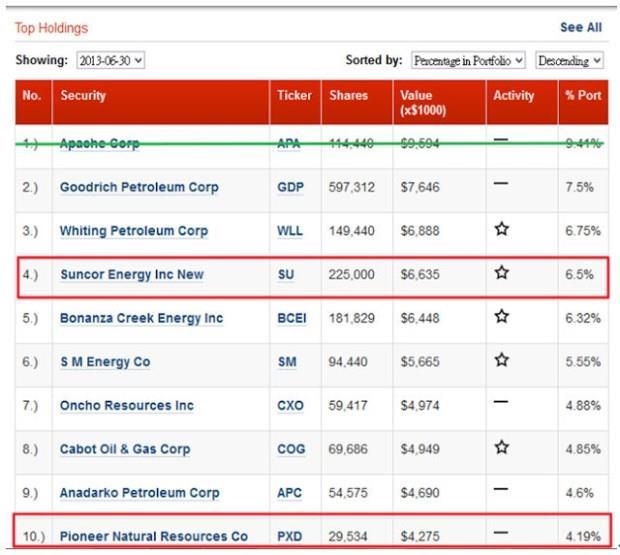Click the Ticker column header

[295, 102]
